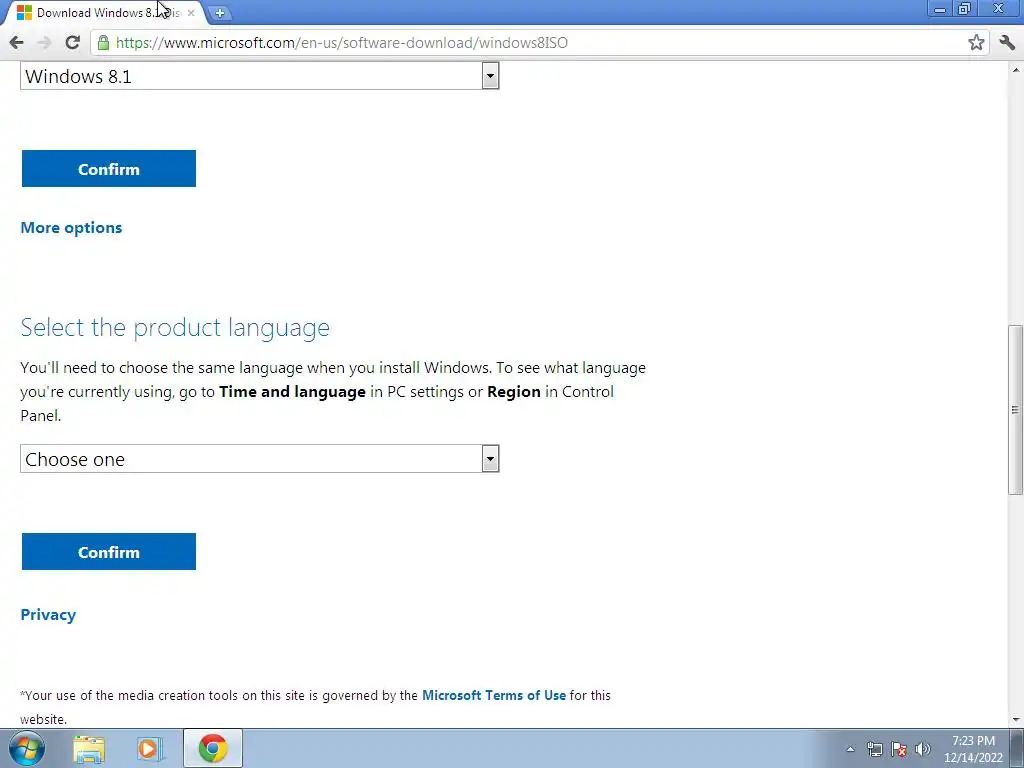
Task: Open the network status tray icon
Action: click(874, 749)
